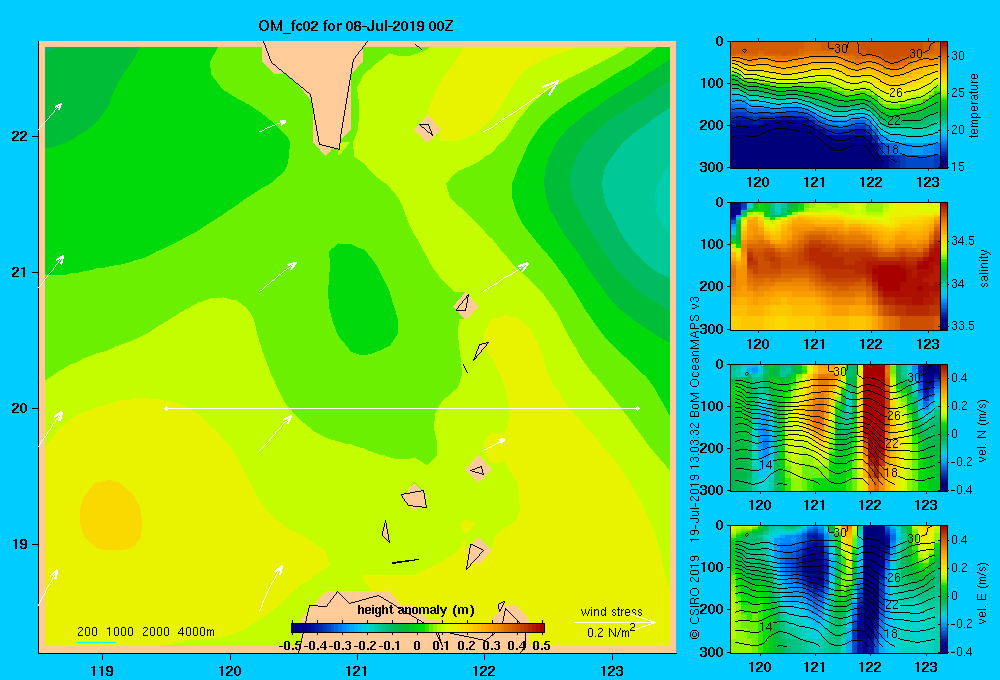Click the latitude label '20' on the map axis
The height and width of the screenshot is (680, 1000).
pos(19,408)
